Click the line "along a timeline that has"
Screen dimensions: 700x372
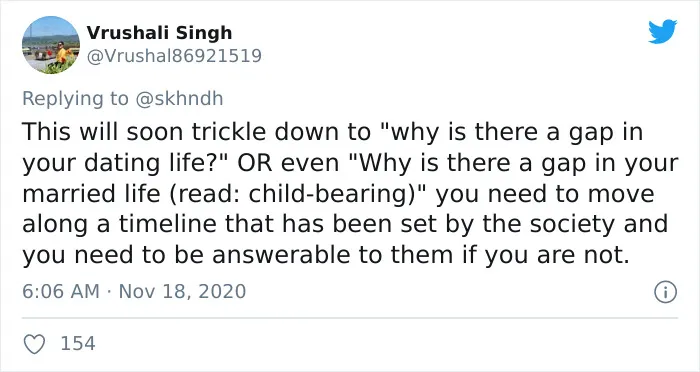(173, 224)
